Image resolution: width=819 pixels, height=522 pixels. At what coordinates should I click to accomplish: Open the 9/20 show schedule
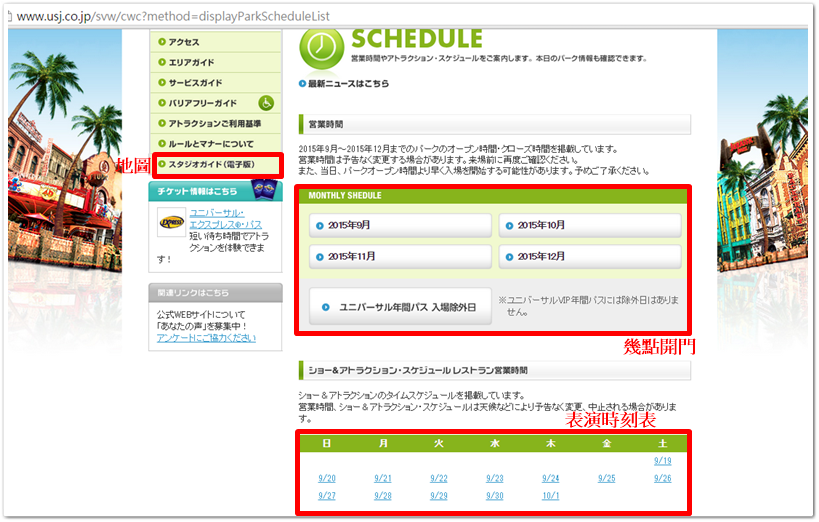click(x=327, y=478)
